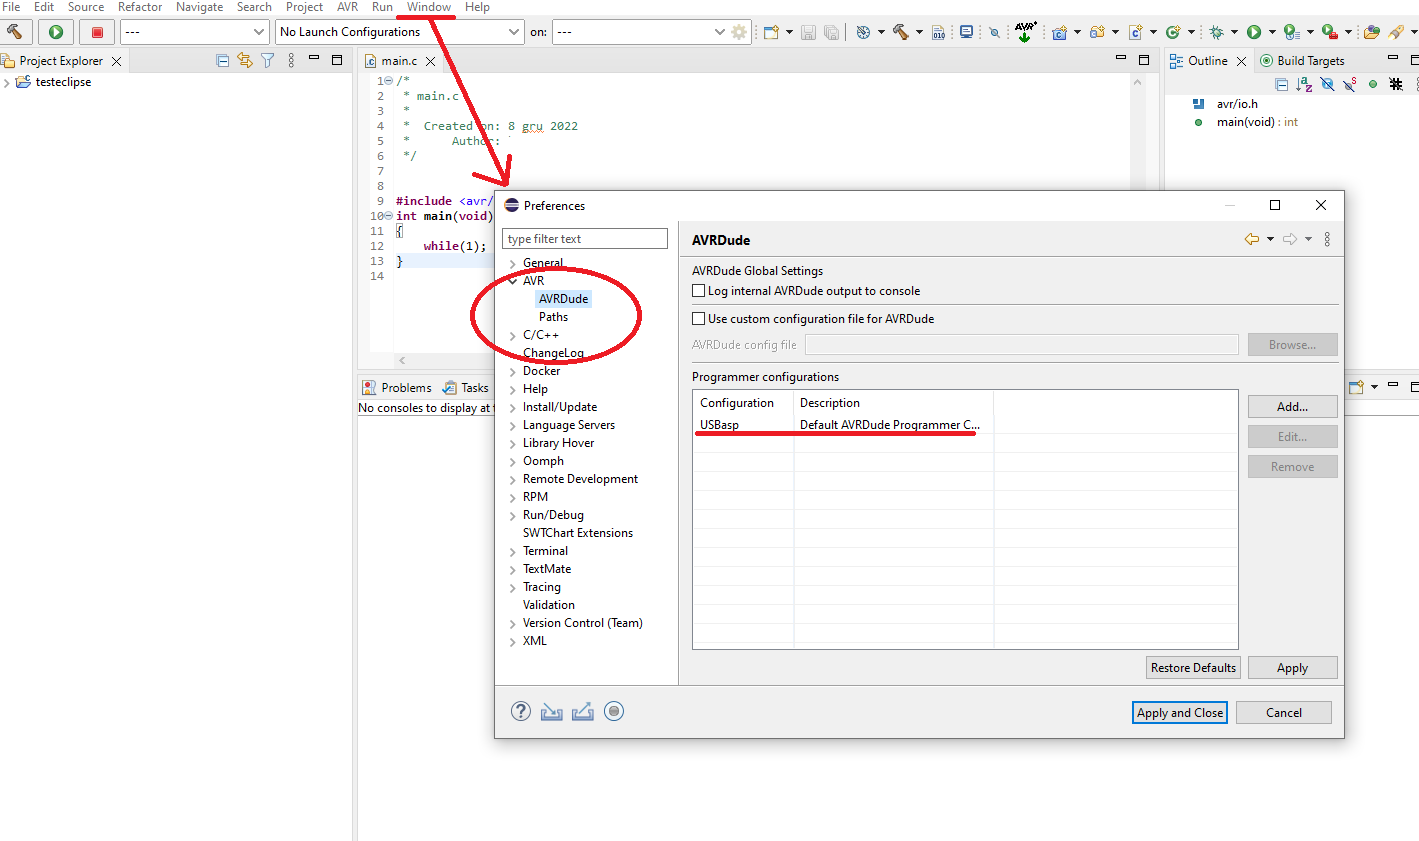
Task: Open the Help menu in the menu bar
Action: pyautogui.click(x=477, y=7)
